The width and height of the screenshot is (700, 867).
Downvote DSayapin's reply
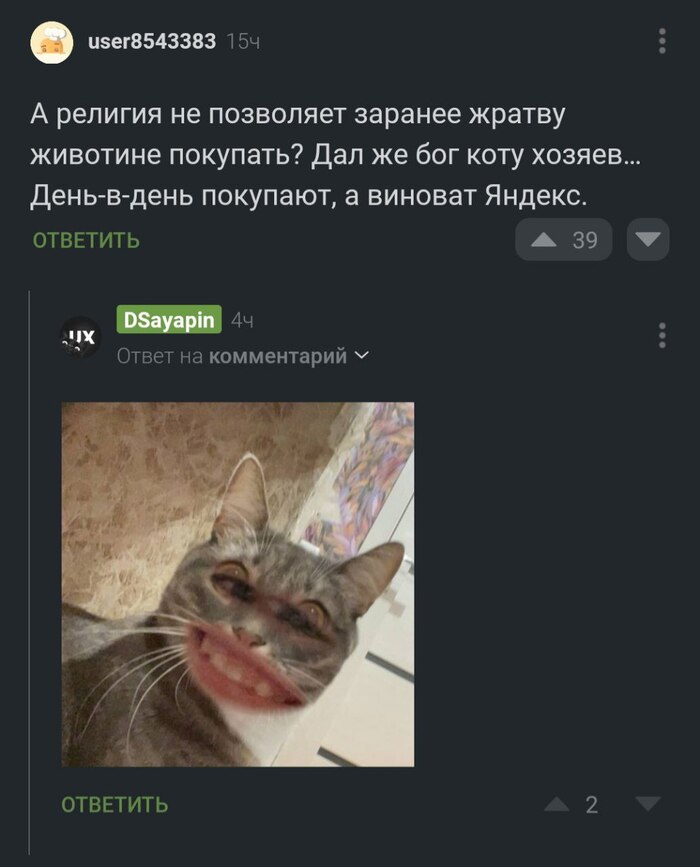(x=647, y=804)
